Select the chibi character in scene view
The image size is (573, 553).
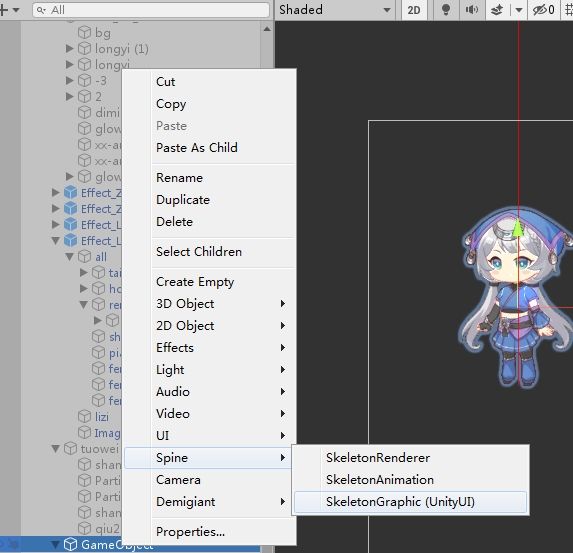pyautogui.click(x=516, y=298)
